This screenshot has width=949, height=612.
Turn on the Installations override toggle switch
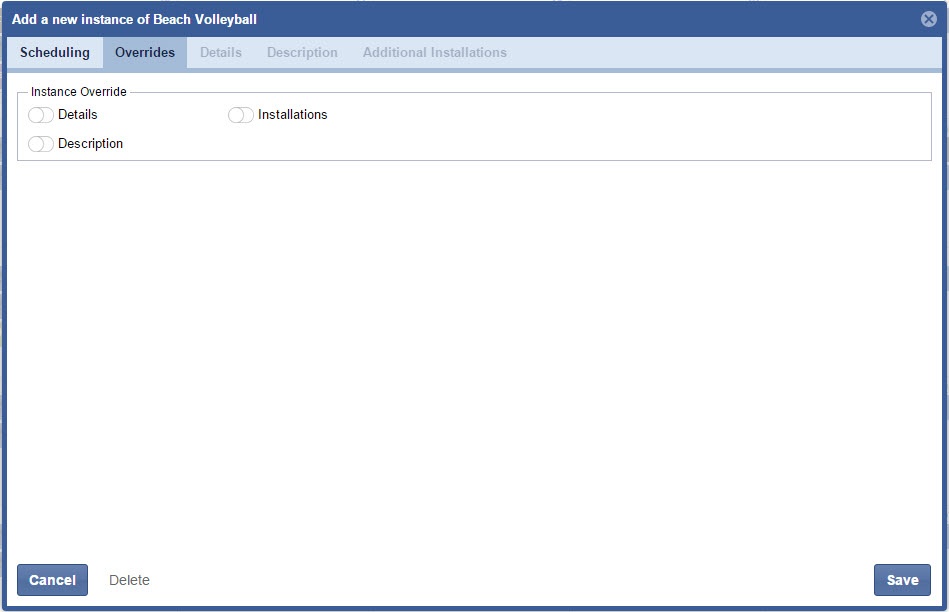click(x=241, y=115)
